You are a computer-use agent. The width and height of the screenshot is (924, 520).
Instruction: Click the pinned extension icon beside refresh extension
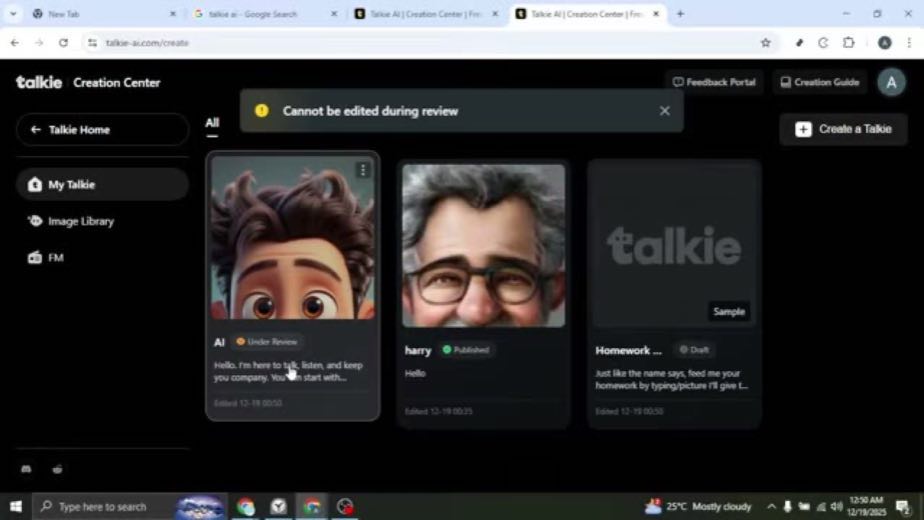point(799,43)
